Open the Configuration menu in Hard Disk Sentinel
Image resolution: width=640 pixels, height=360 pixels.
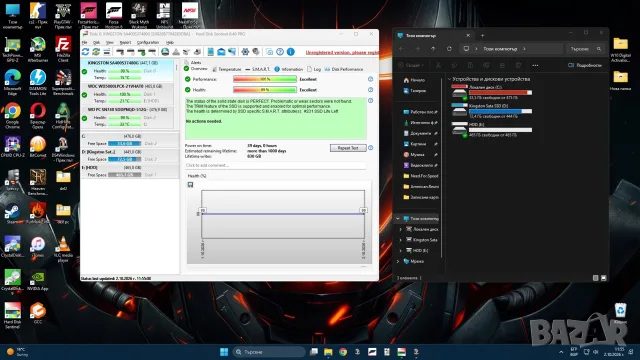pyautogui.click(x=148, y=42)
